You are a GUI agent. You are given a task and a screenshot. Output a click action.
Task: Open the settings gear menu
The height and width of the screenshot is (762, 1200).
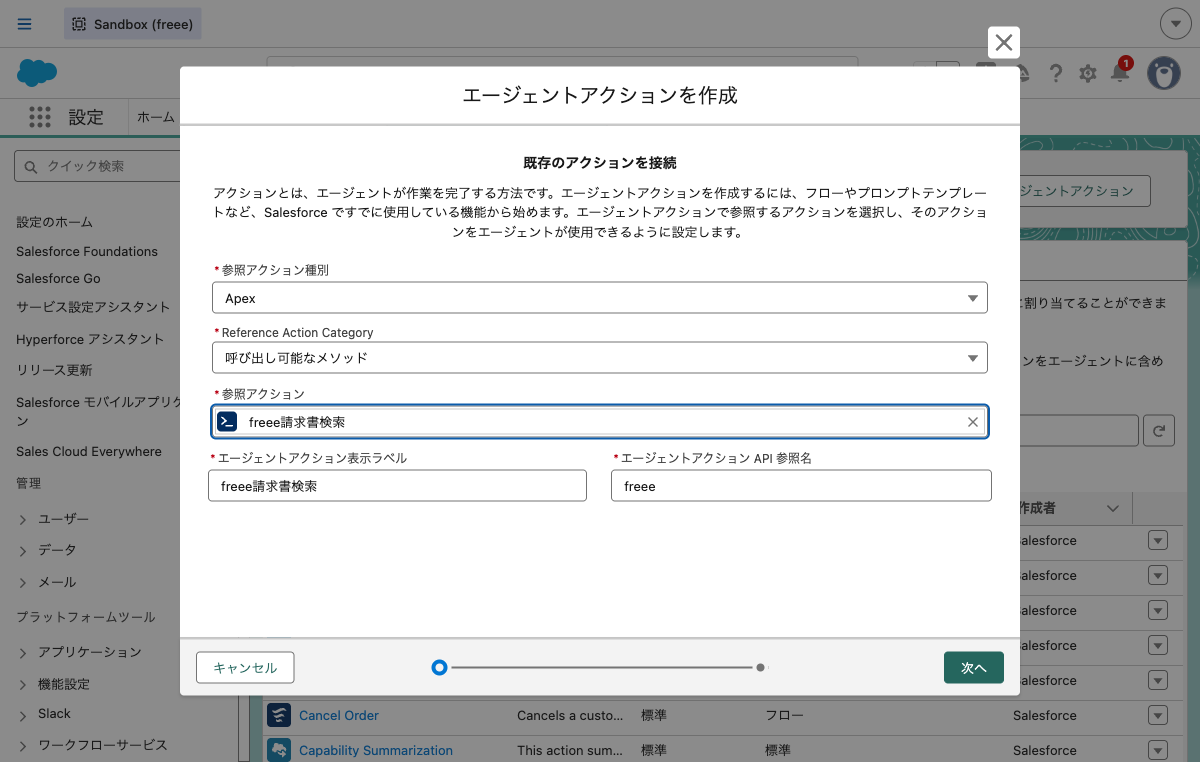tap(1087, 73)
